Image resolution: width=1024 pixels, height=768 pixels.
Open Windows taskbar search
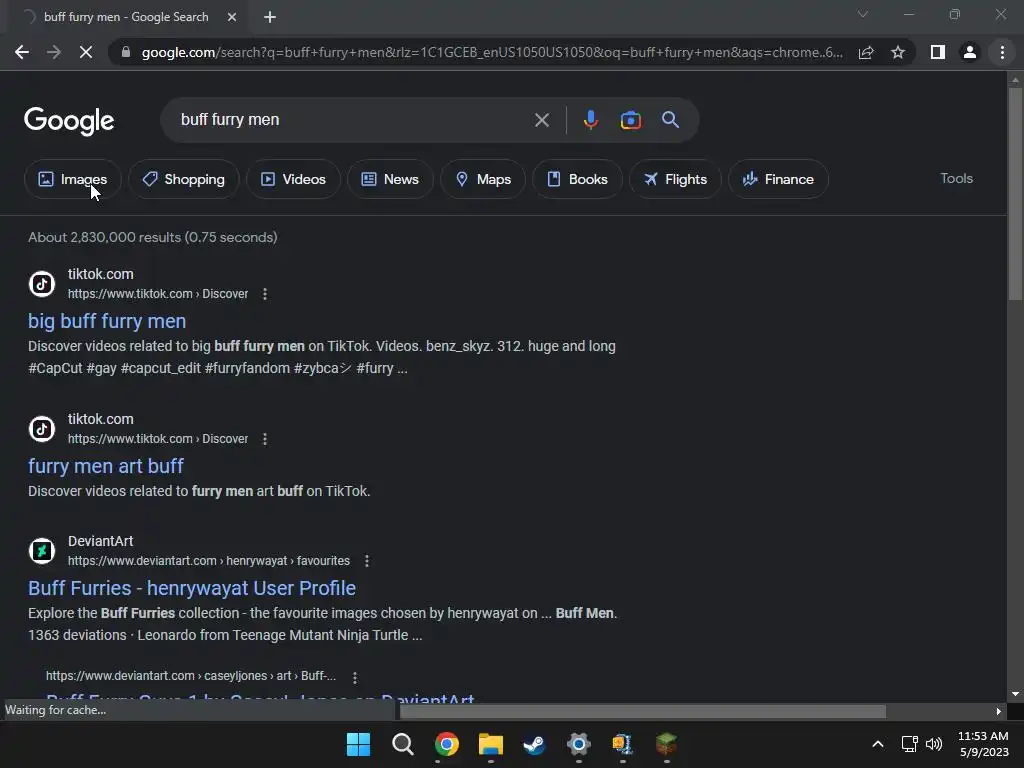tap(402, 744)
